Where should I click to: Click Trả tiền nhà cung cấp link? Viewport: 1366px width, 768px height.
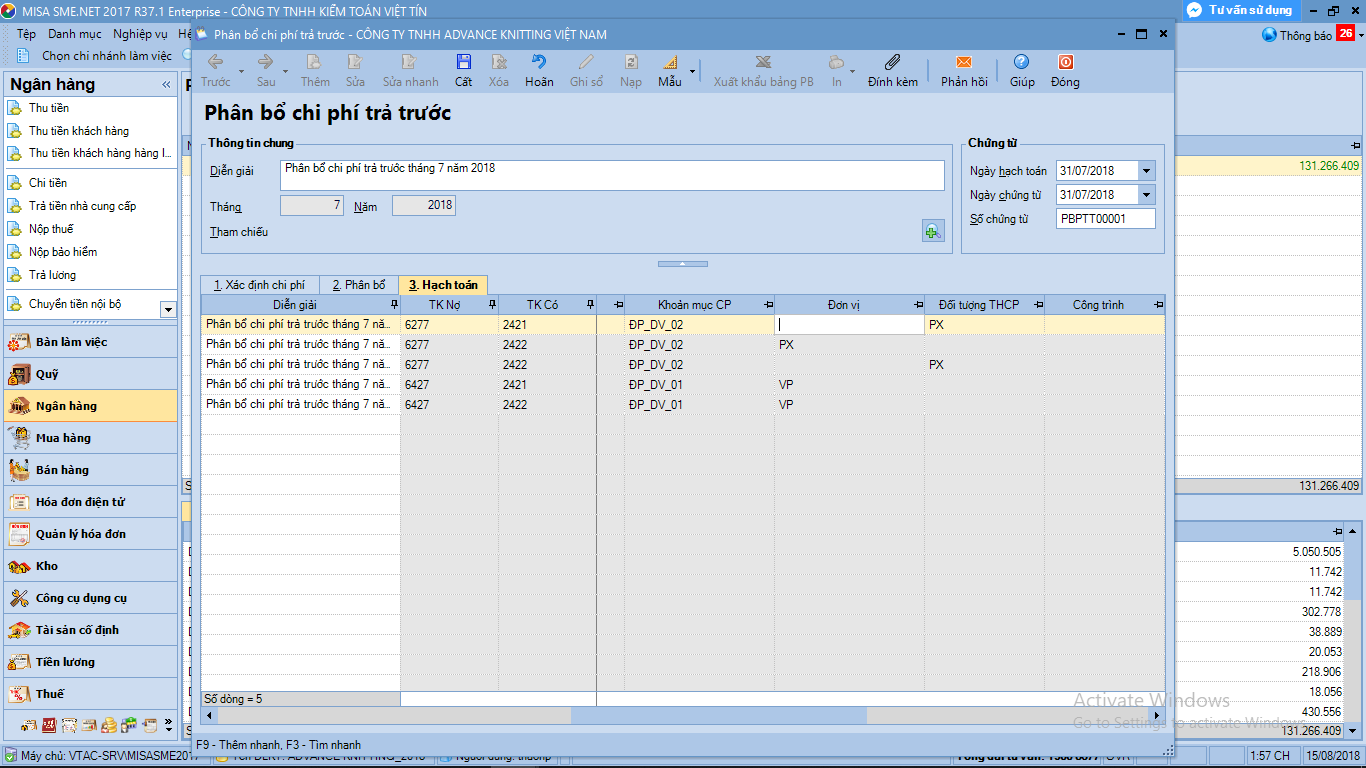pyautogui.click(x=82, y=206)
